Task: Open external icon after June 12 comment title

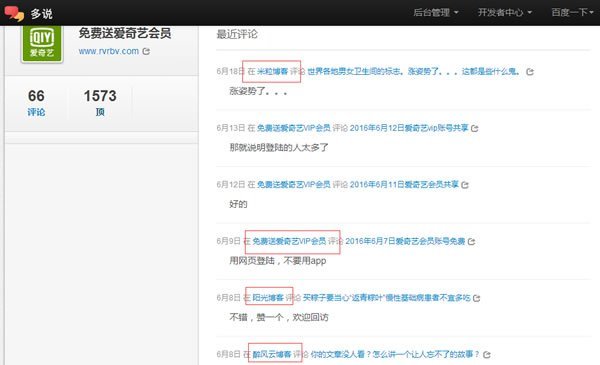Action: coord(465,185)
